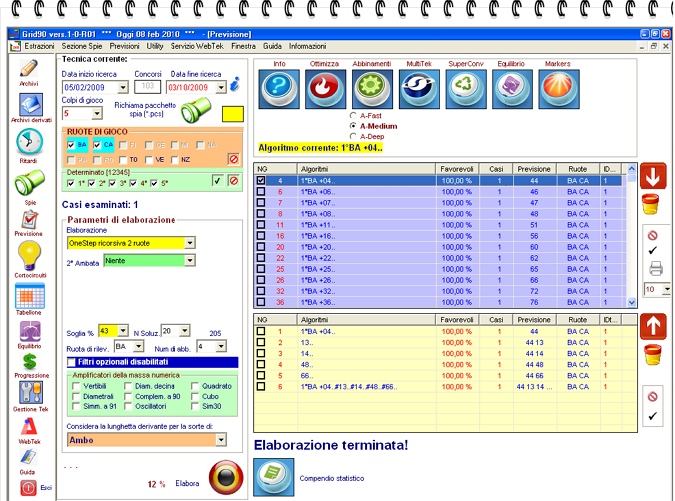Enable the TO wheel checkbox

tap(123, 160)
